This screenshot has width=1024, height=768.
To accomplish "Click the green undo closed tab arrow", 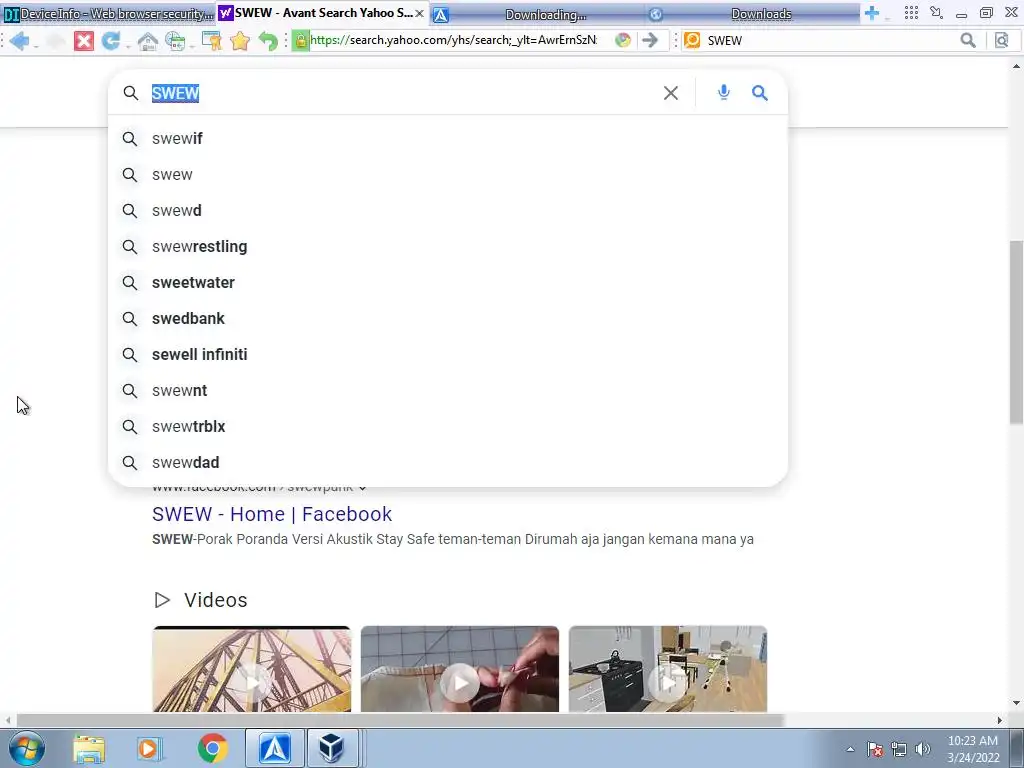I will click(268, 40).
